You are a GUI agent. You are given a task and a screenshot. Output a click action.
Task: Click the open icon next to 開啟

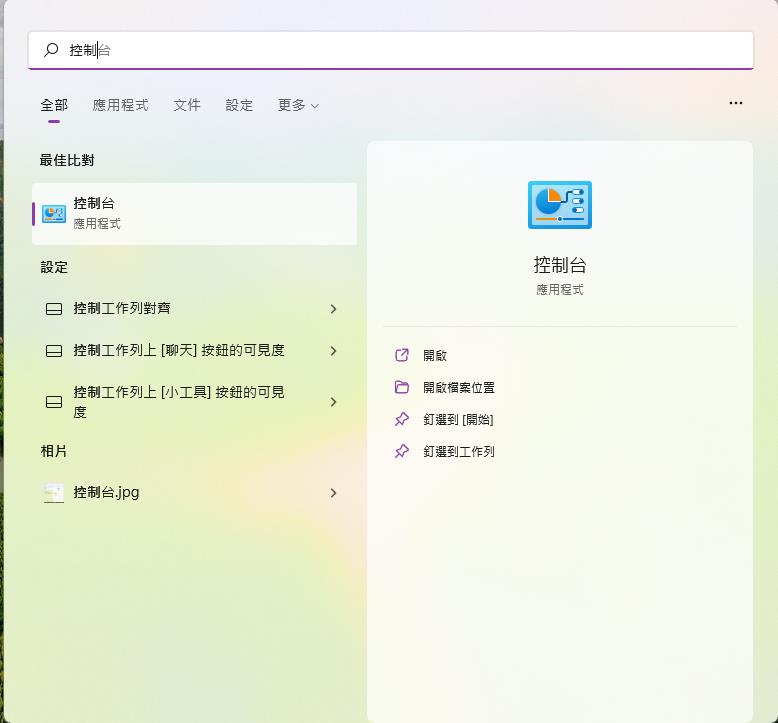pyautogui.click(x=402, y=355)
